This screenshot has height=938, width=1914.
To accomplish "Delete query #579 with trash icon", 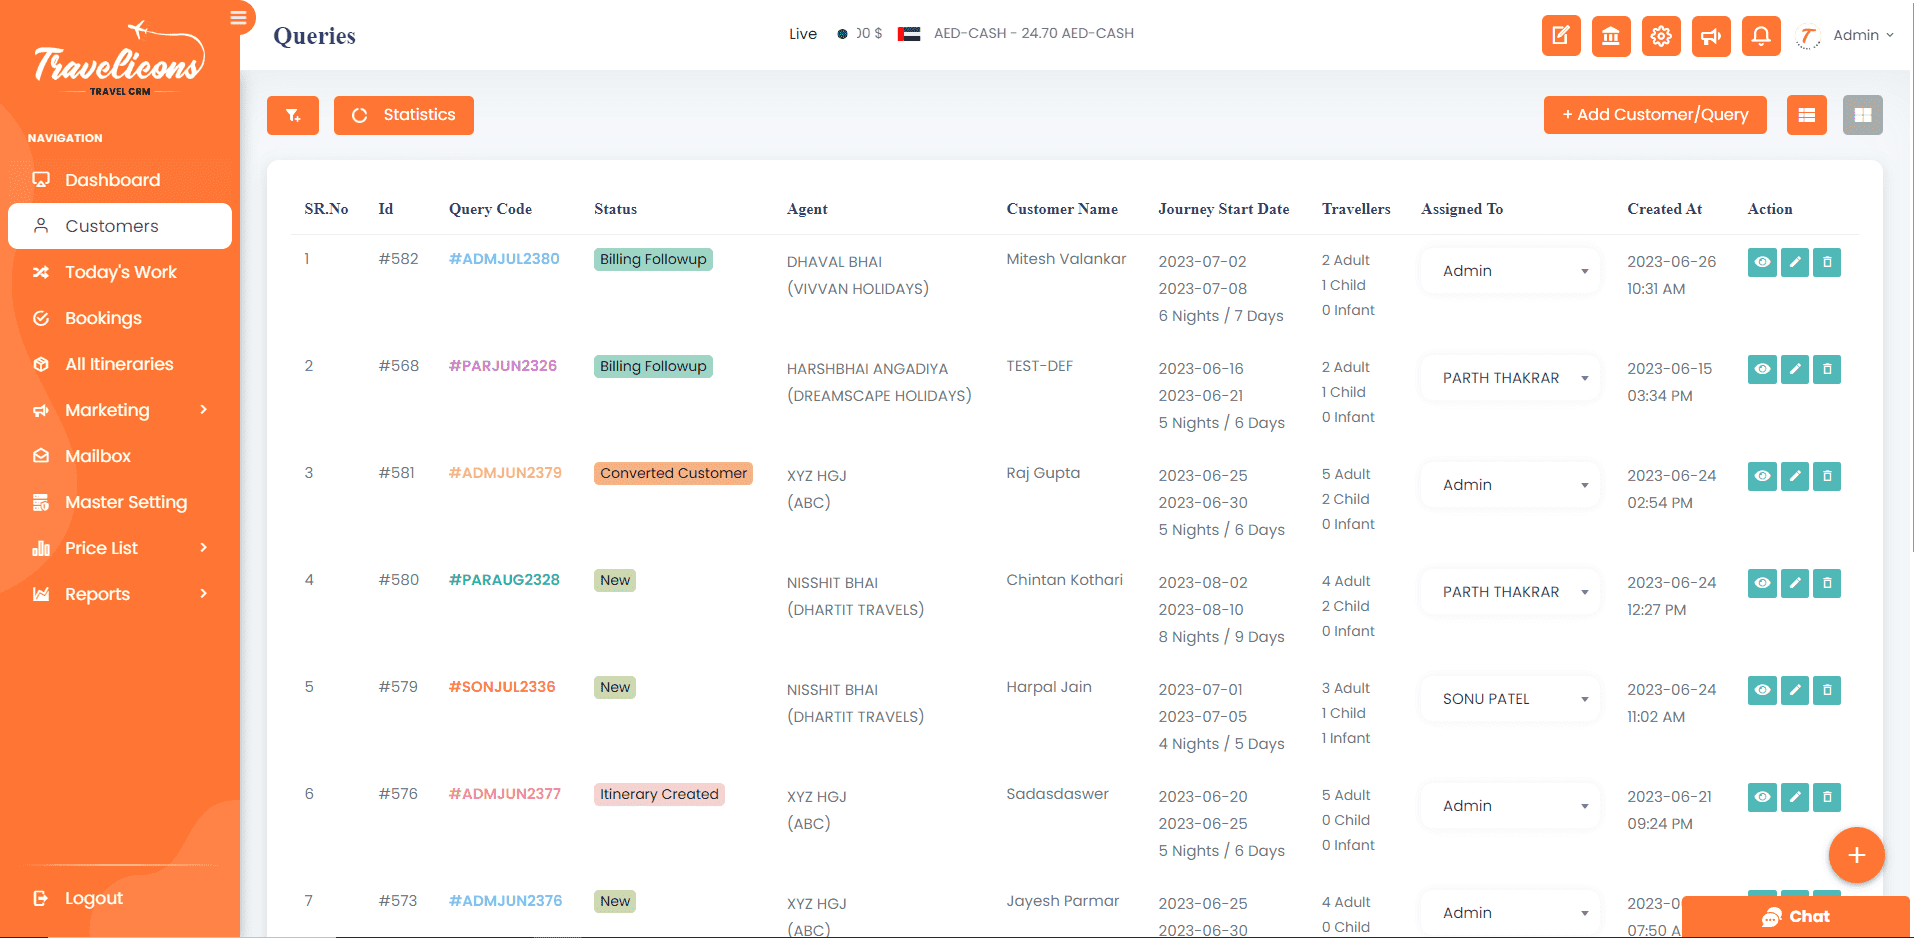I will tap(1827, 690).
